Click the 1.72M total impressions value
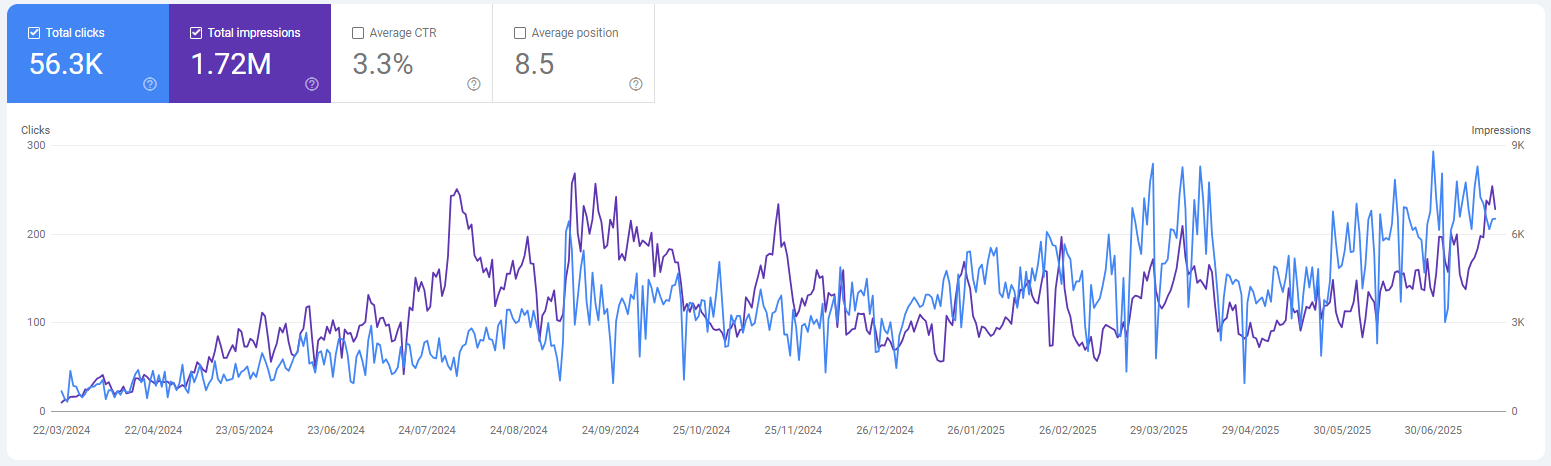This screenshot has height=466, width=1551. pyautogui.click(x=231, y=64)
